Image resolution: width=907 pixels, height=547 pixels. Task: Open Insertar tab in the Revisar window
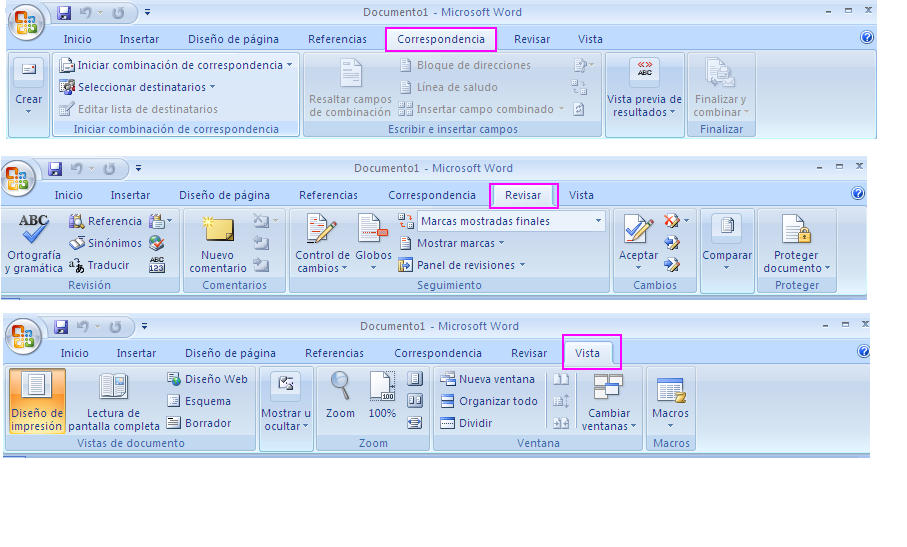tap(130, 195)
